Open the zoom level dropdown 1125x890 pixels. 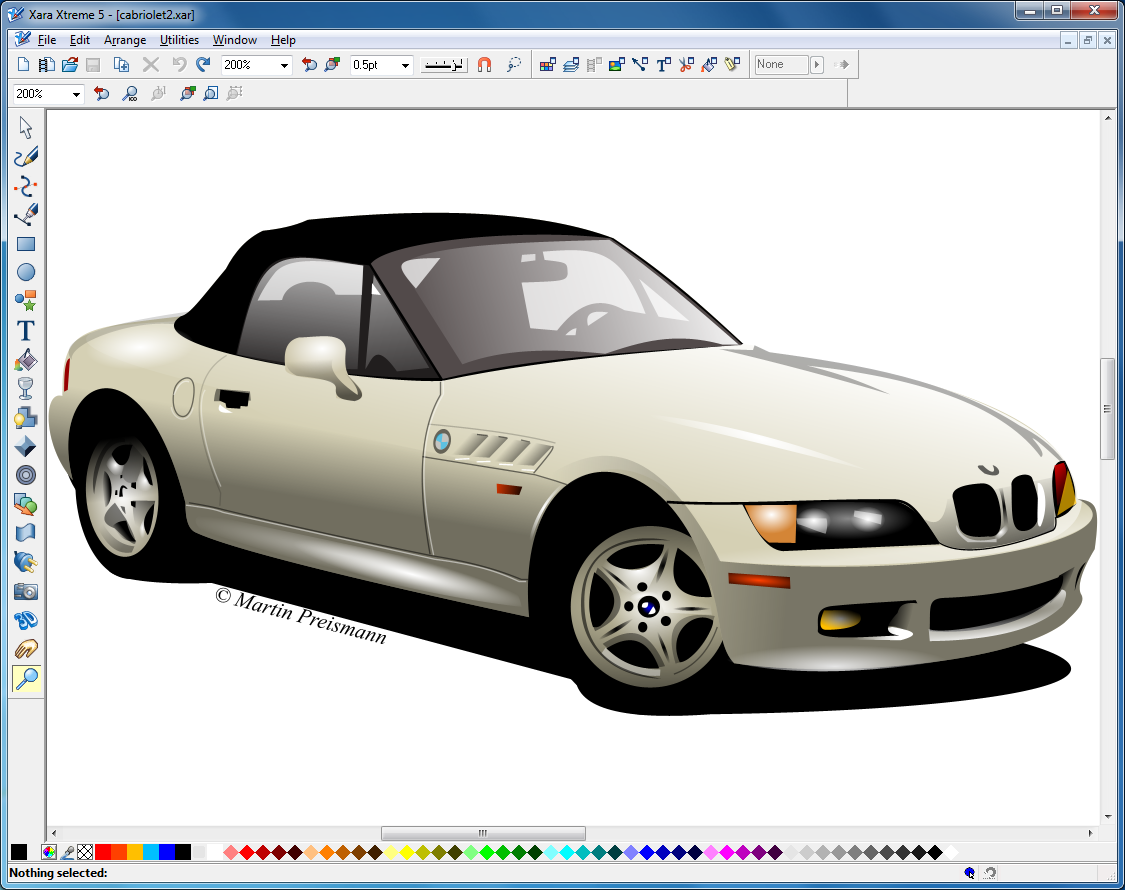pos(282,64)
